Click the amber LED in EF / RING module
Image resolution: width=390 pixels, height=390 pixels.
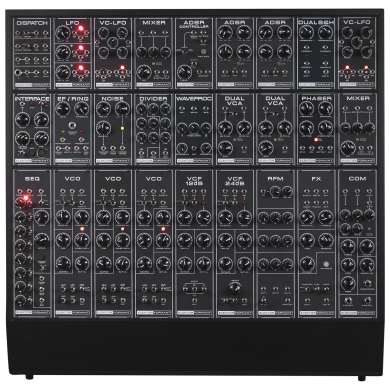pos(63,131)
